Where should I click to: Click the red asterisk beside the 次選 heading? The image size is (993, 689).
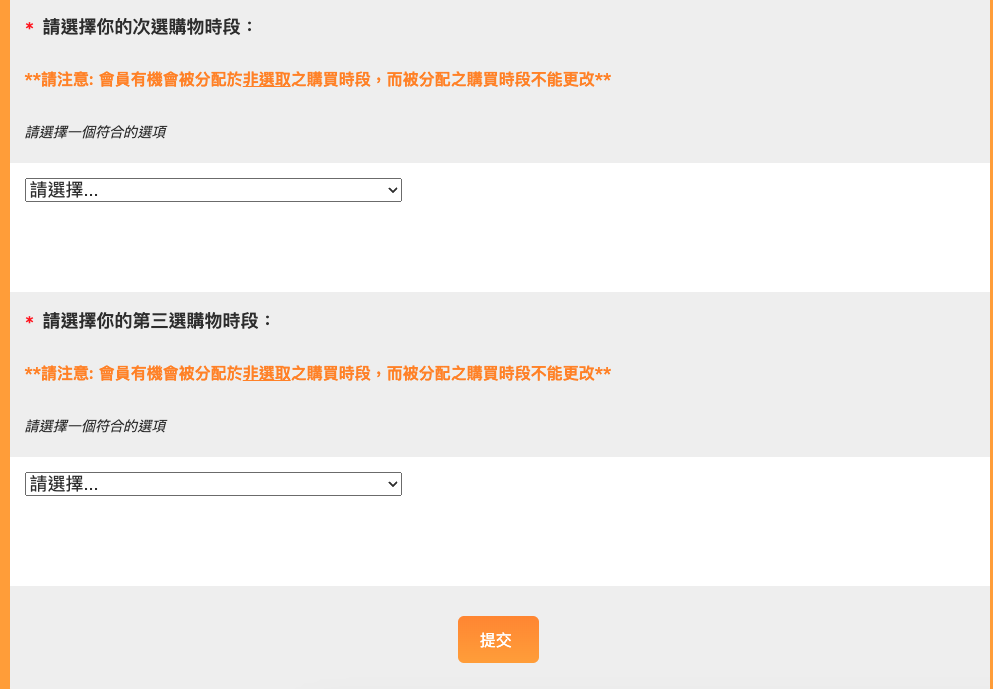(30, 28)
